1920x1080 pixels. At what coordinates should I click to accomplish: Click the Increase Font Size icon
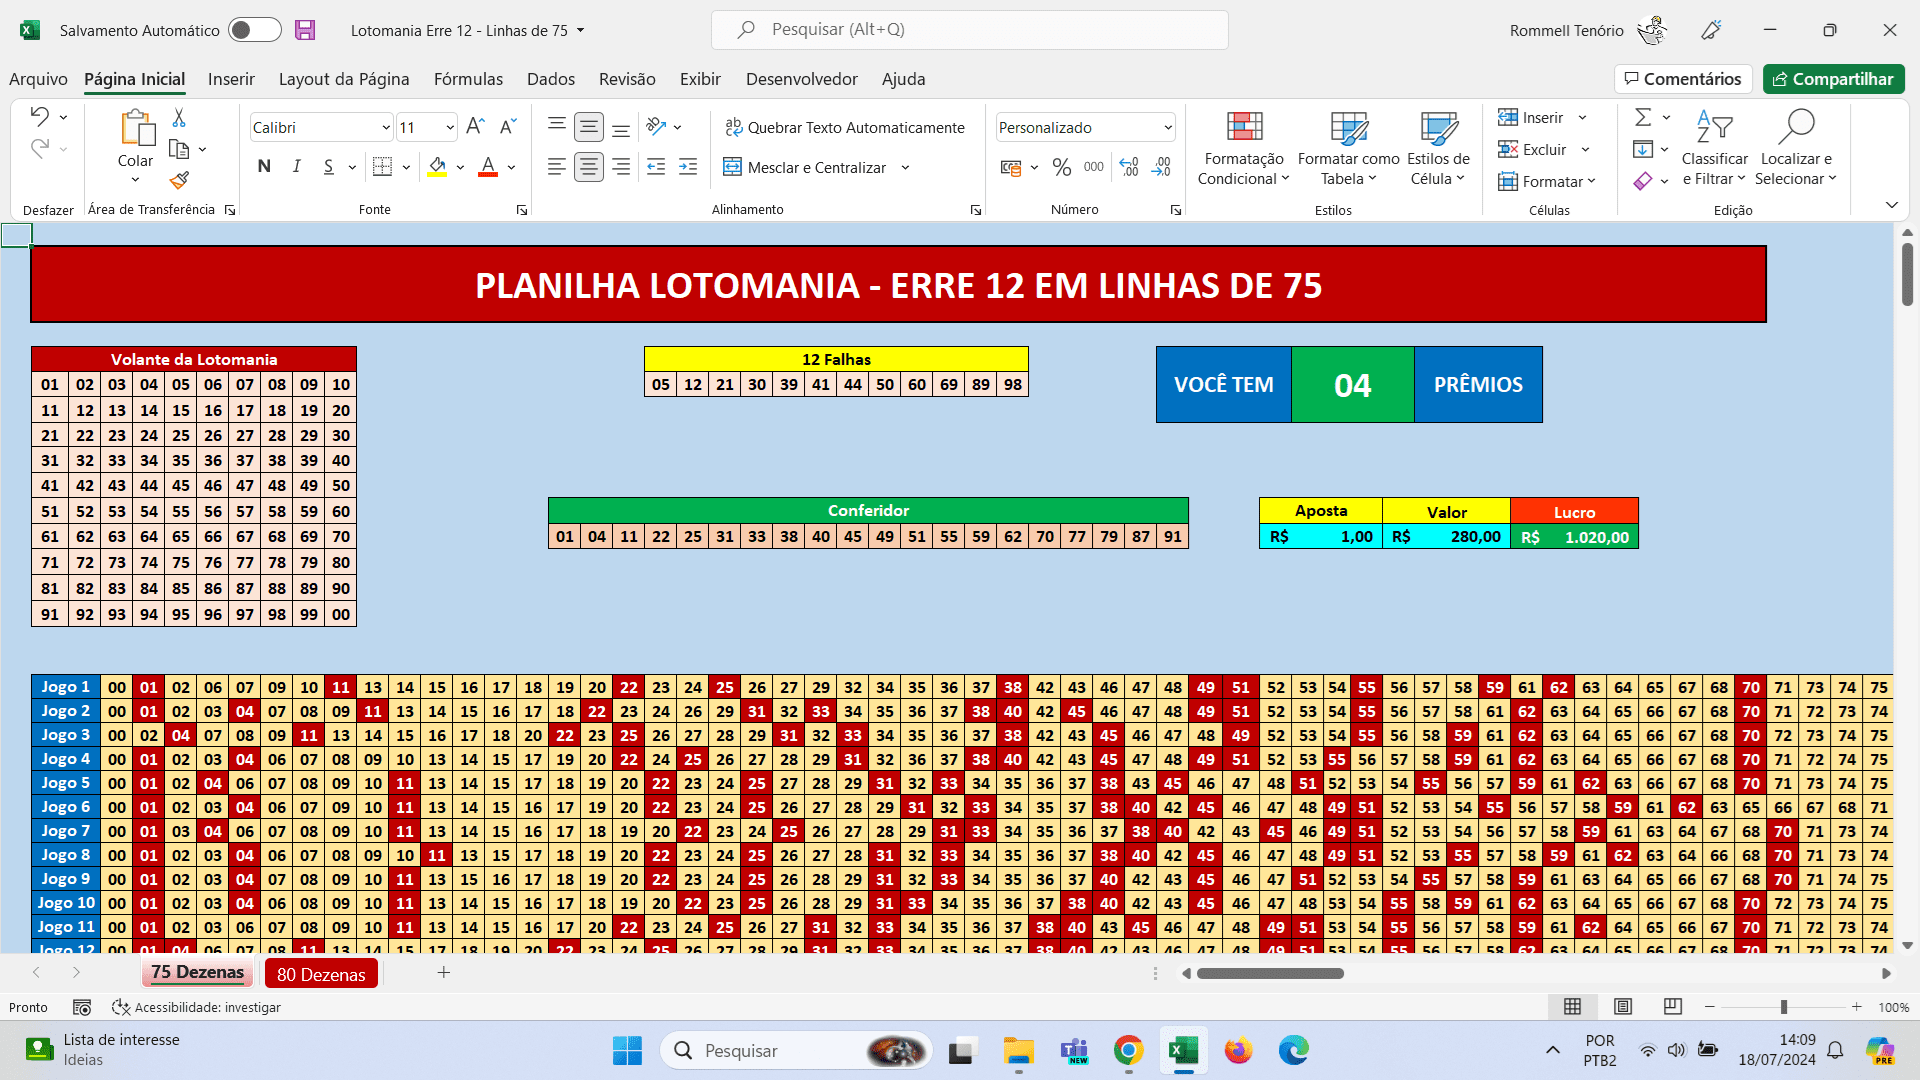[476, 126]
